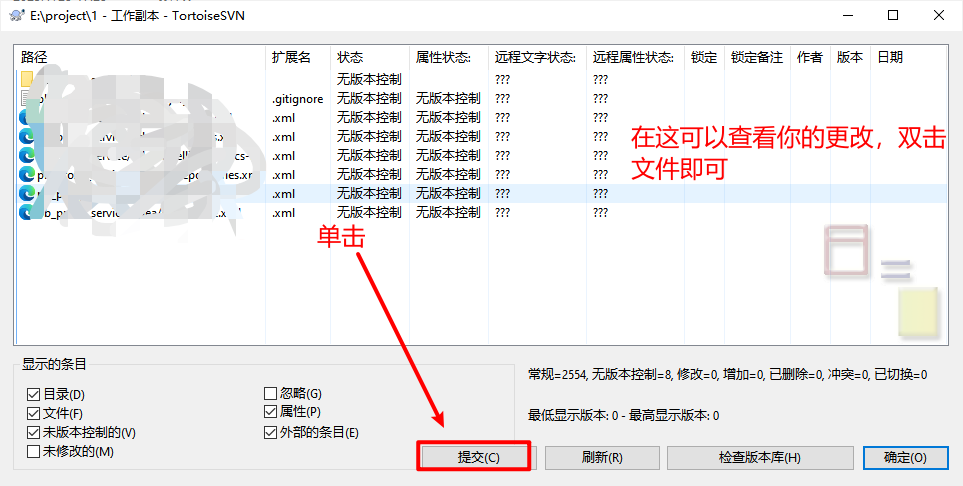Viewport: 963px width, 486px height.
Task: Toggle the 属性(P) checkbox
Action: pos(270,412)
